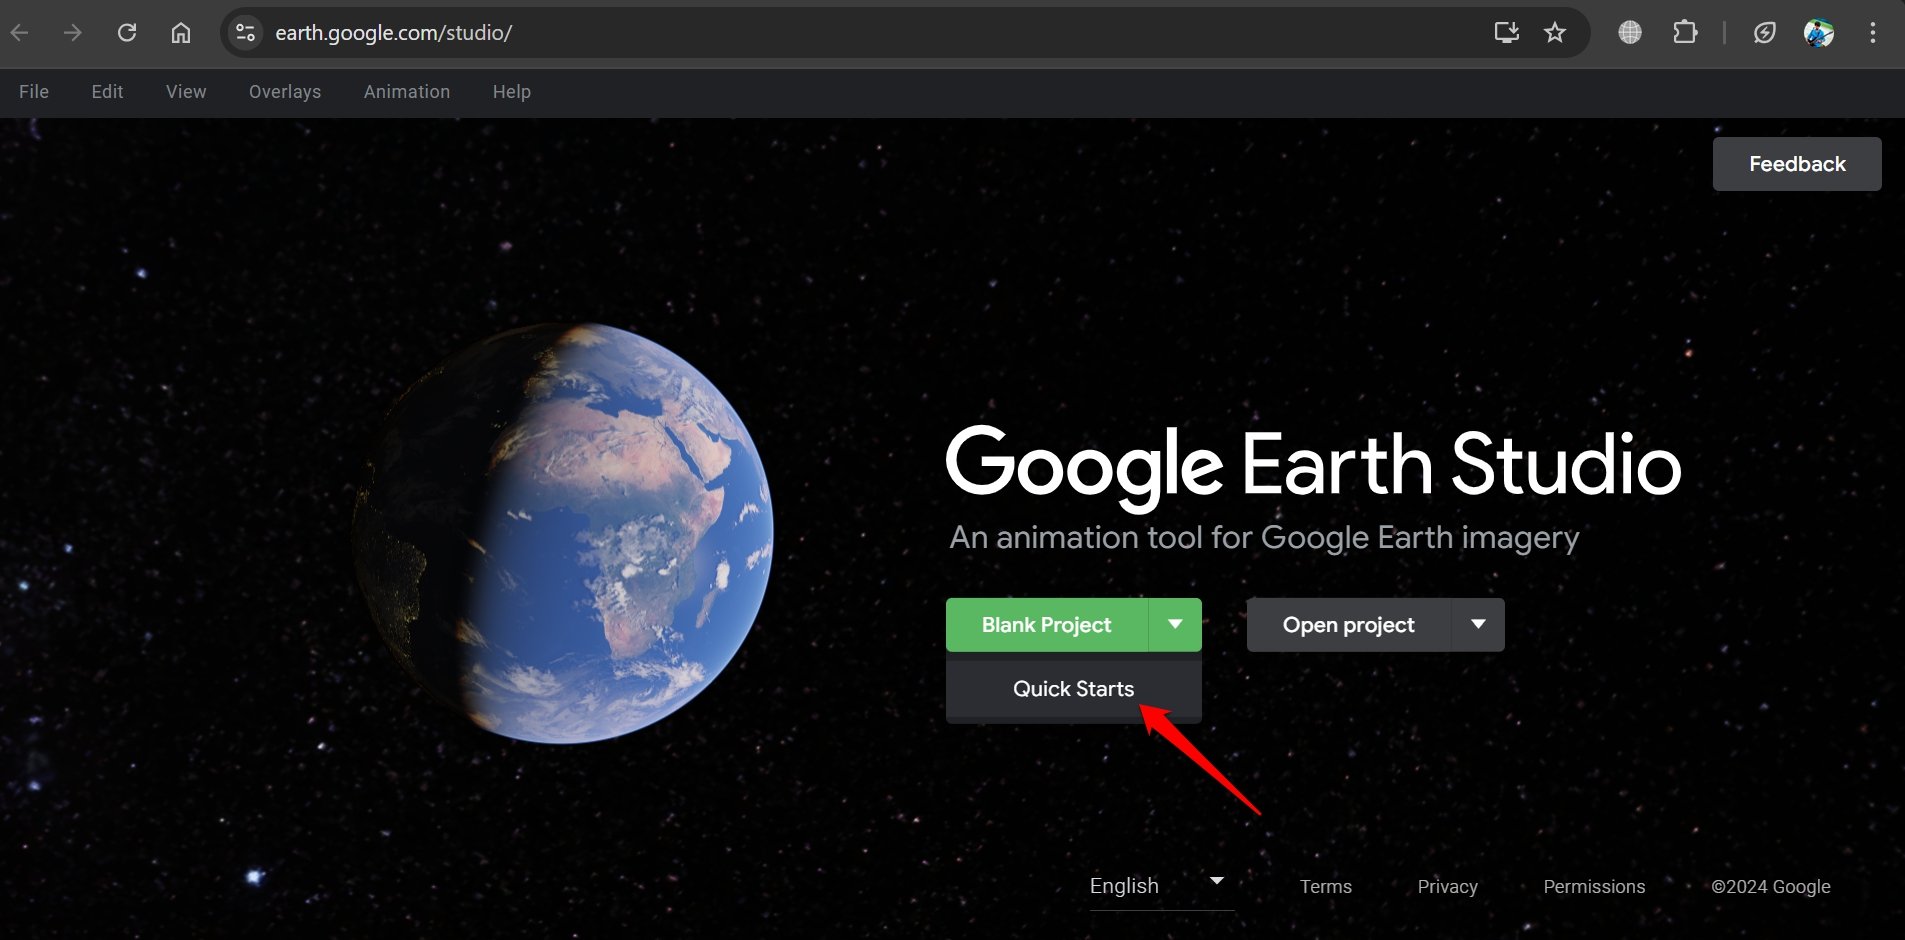Open the Help menu
This screenshot has height=940, width=1905.
click(512, 92)
